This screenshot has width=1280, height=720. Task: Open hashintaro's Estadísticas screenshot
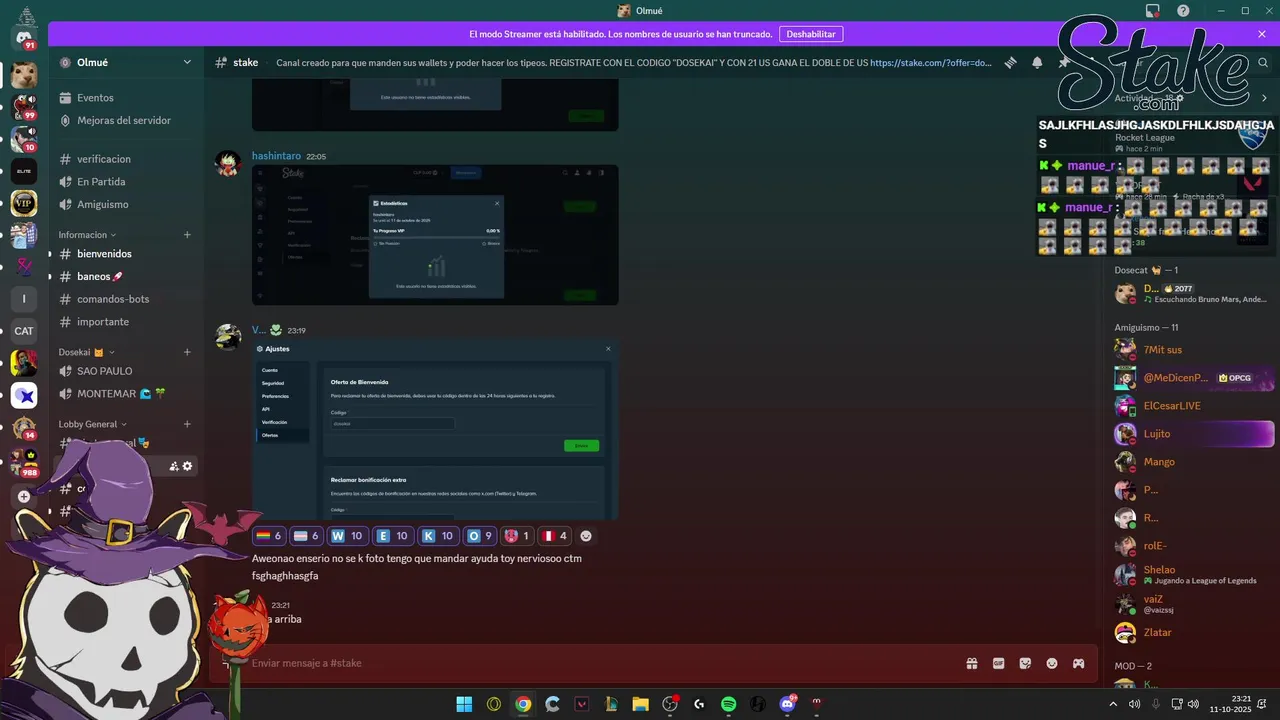click(x=435, y=235)
